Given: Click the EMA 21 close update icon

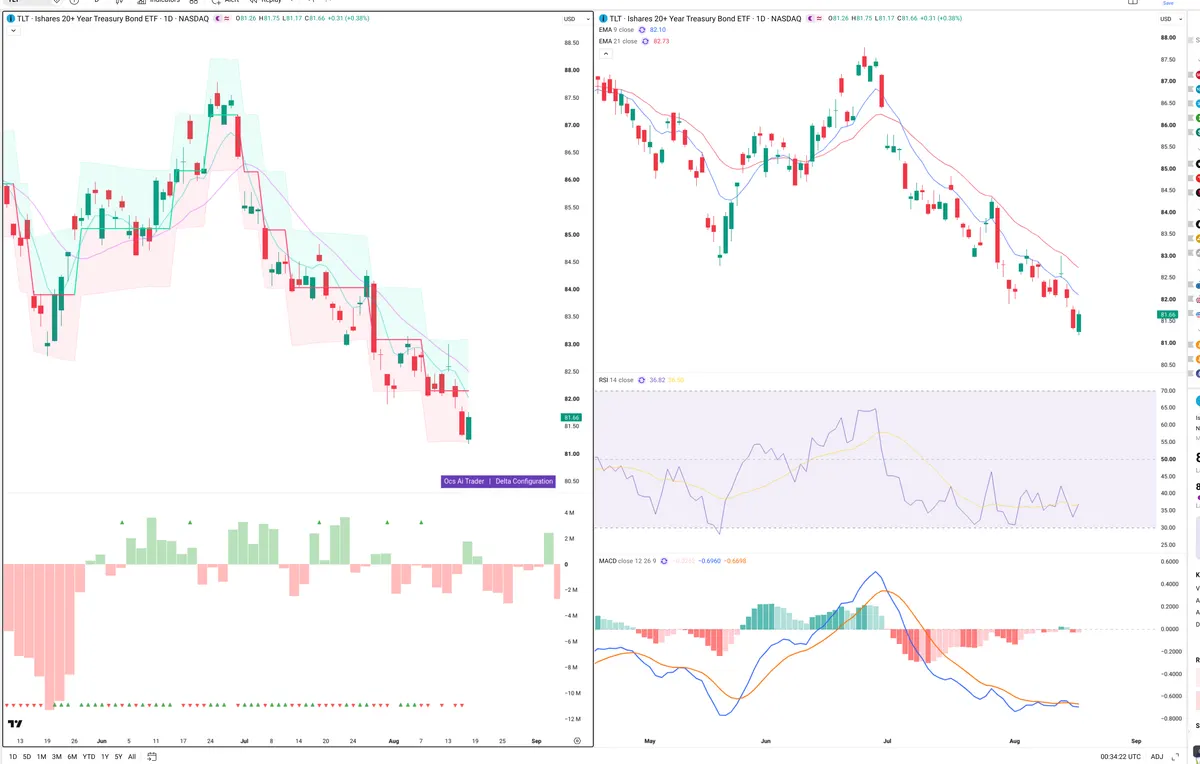Looking at the screenshot, I should pos(645,41).
